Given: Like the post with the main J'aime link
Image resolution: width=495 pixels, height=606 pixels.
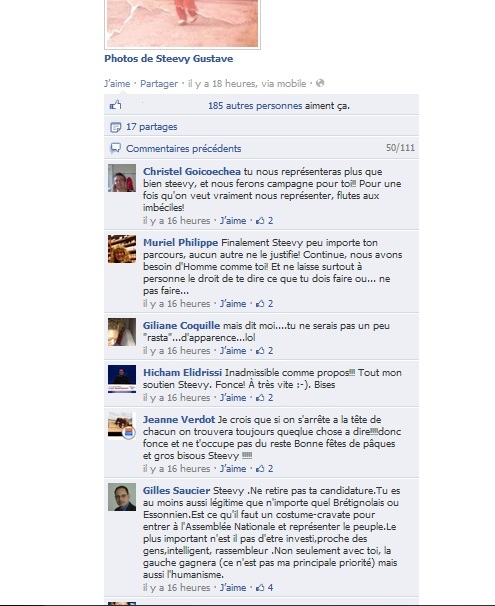Looking at the screenshot, I should coord(117,83).
